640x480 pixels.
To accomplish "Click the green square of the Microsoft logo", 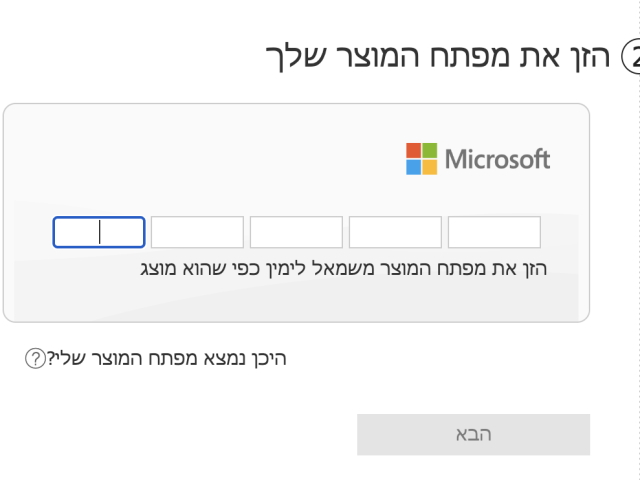I will [x=429, y=151].
